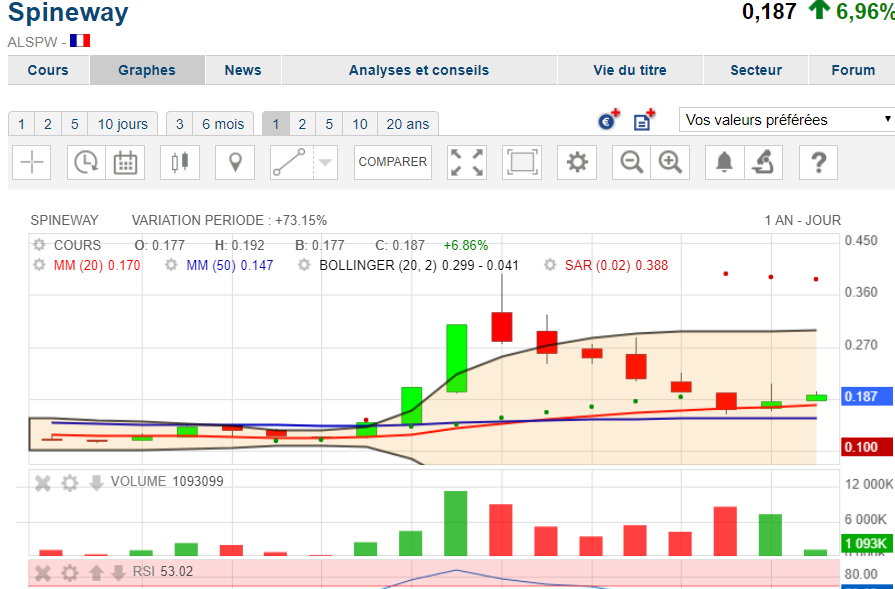Click the frame capture icon
895x589 pixels.
[x=522, y=163]
